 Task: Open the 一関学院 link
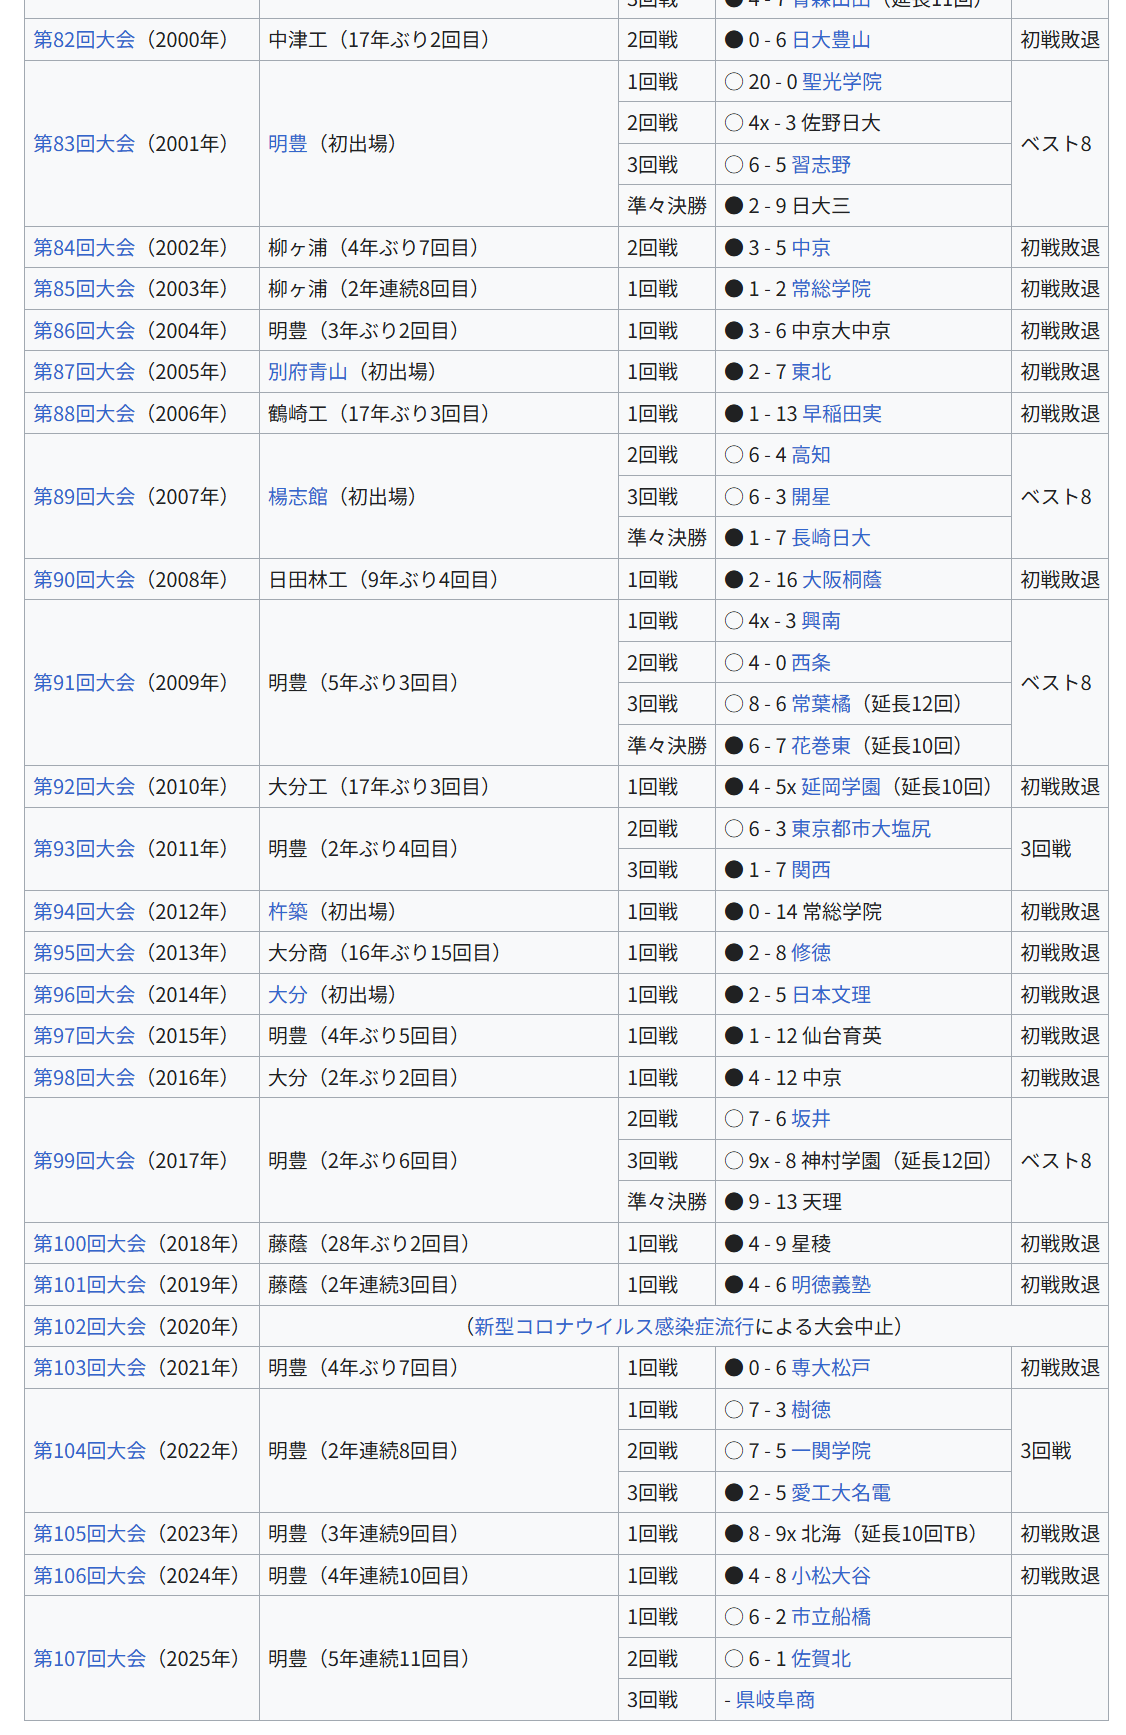(x=831, y=1451)
